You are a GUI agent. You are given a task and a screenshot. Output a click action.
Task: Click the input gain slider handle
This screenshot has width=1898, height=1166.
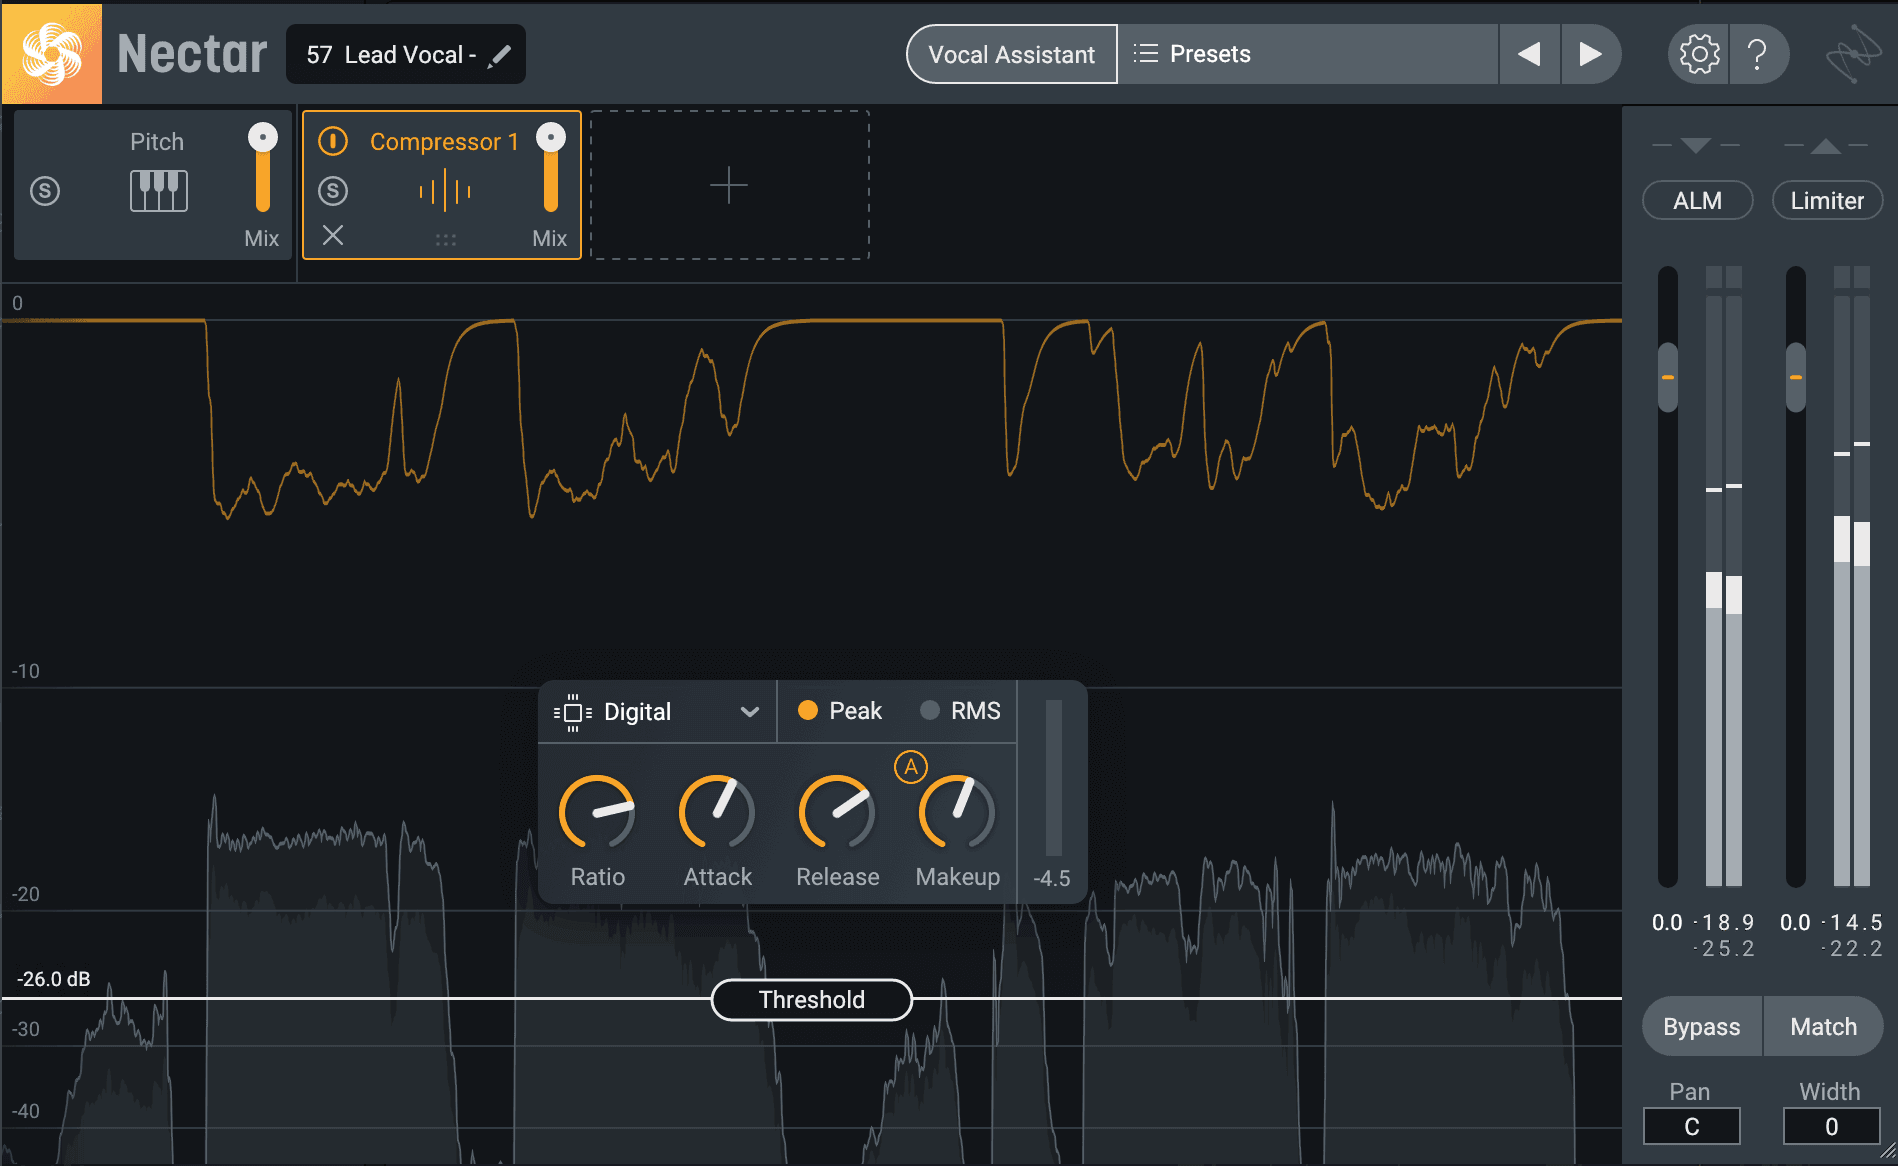[x=1667, y=377]
